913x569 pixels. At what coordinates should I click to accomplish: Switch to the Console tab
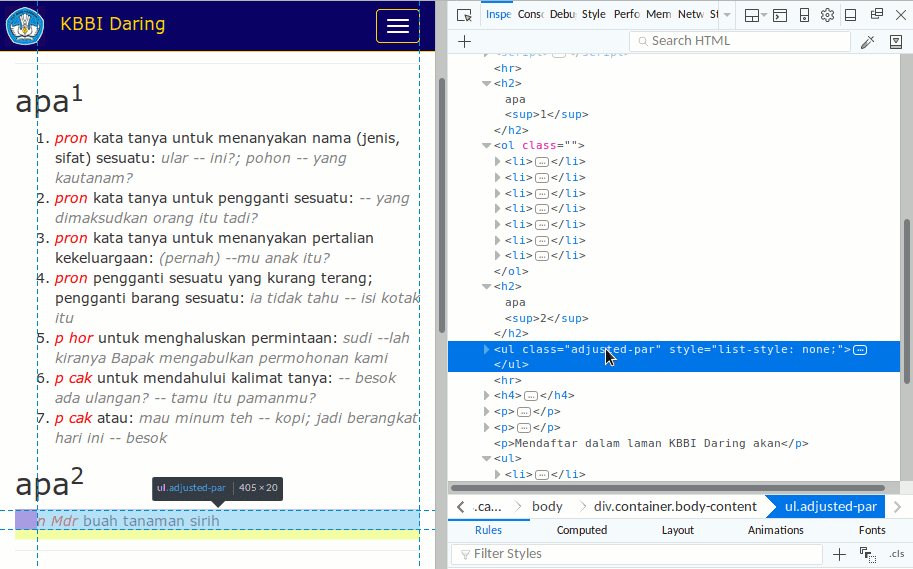(530, 15)
